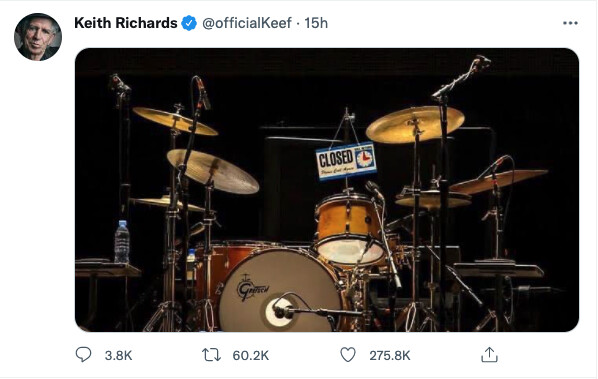Click the orange tom drum in the photo

349,229
